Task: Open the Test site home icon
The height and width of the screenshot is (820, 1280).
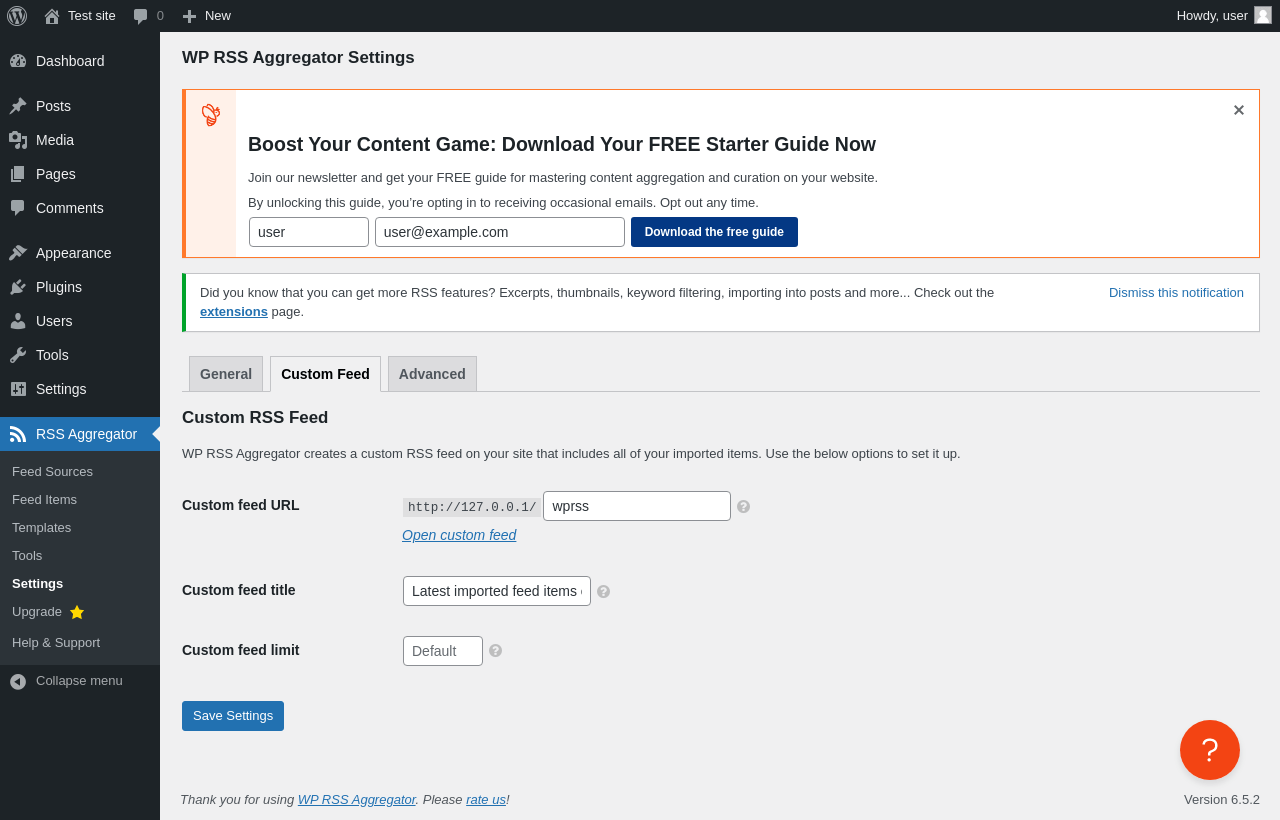Action: 52,16
